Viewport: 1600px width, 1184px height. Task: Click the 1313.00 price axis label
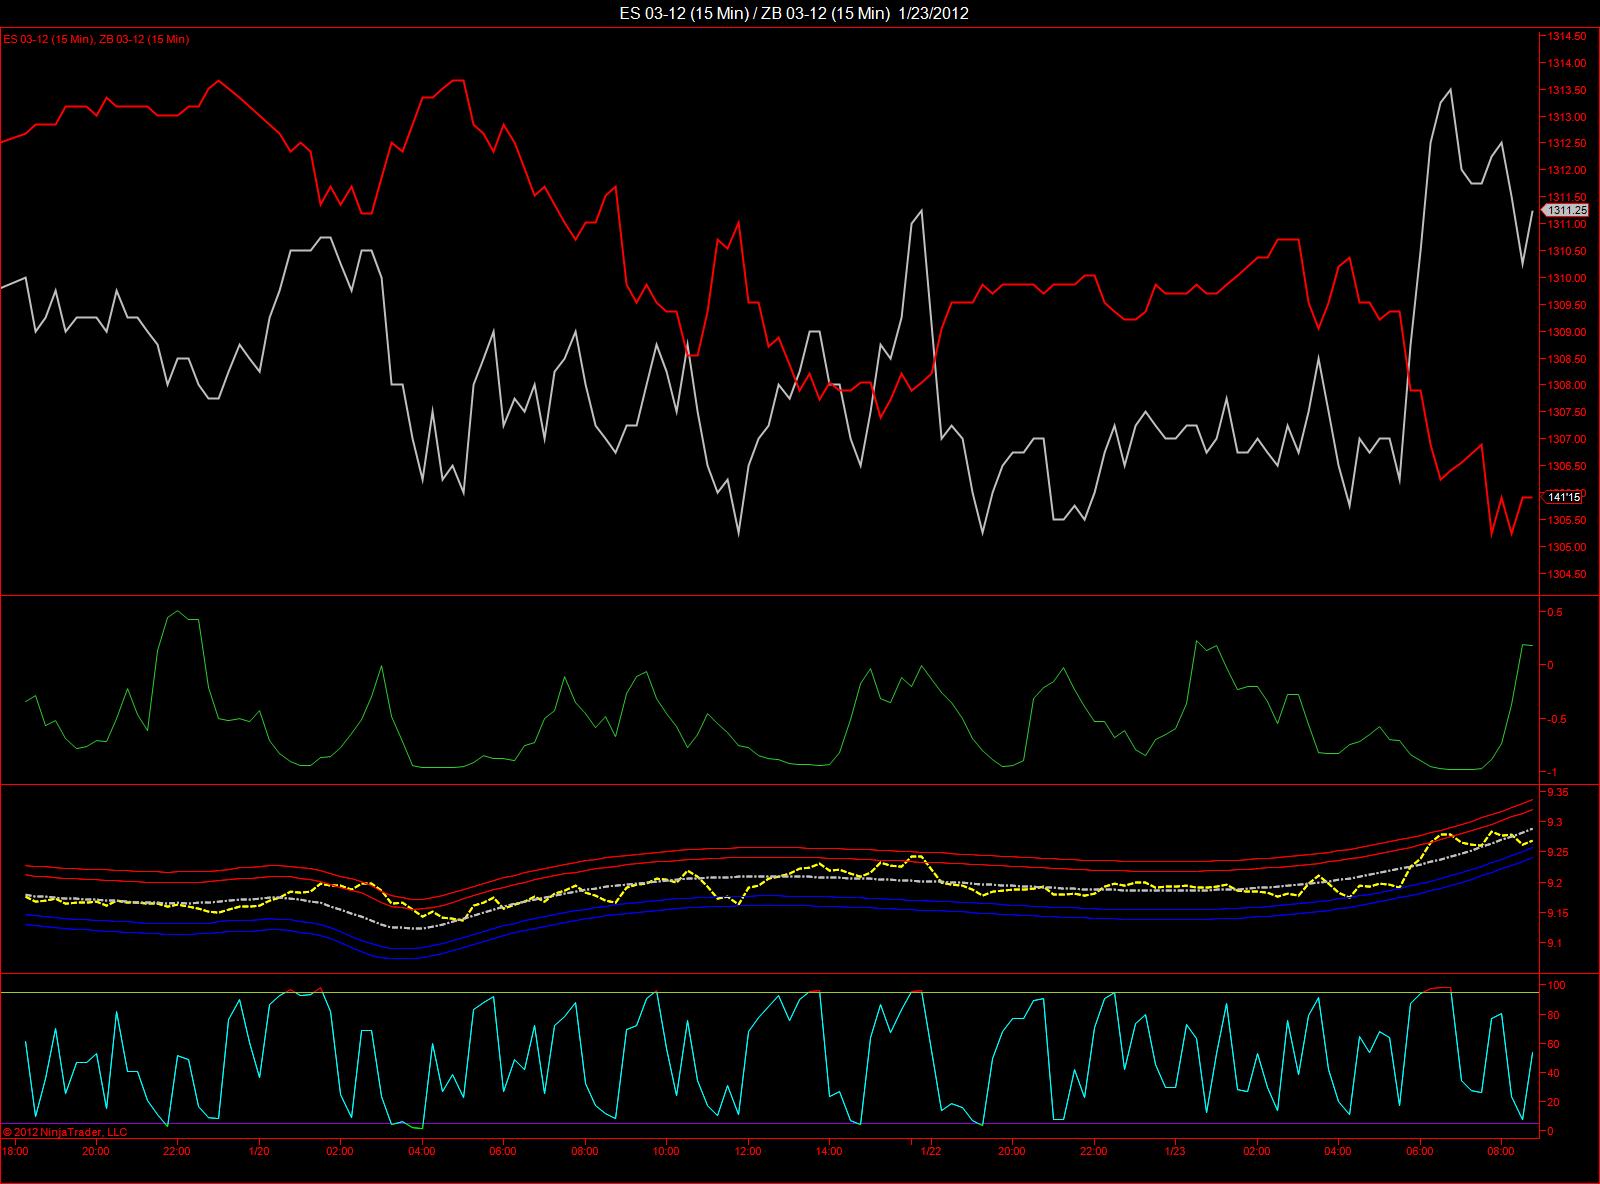coord(1566,117)
